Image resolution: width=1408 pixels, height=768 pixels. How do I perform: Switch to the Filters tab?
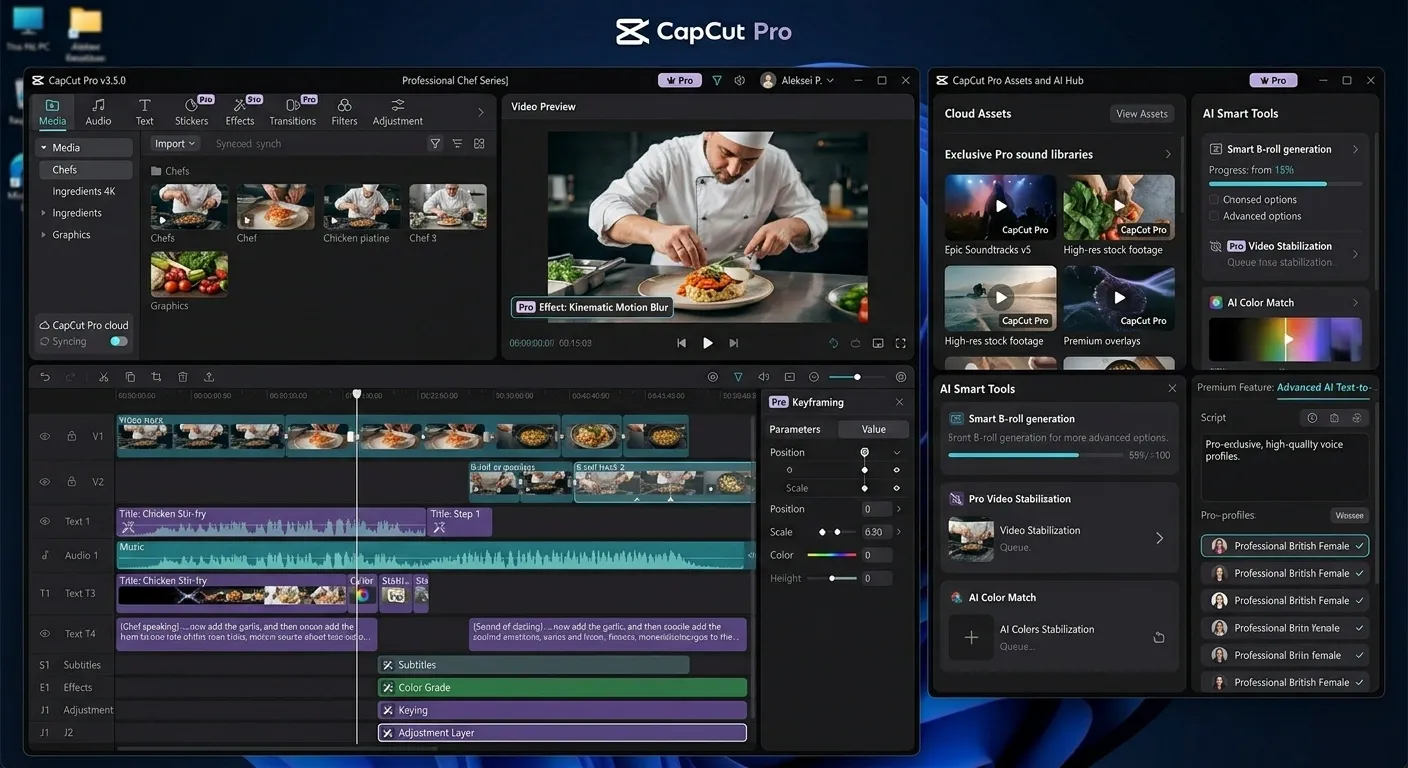click(x=344, y=112)
